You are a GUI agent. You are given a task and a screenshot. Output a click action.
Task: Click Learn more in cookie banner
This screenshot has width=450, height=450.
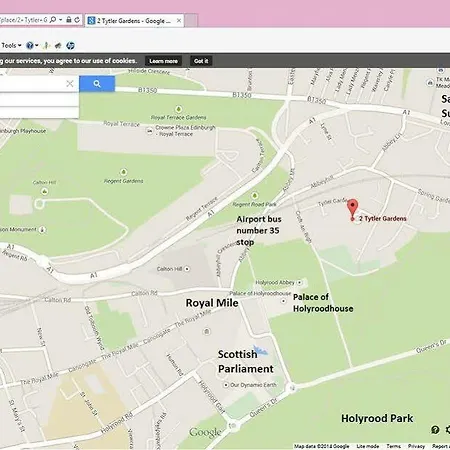point(163,61)
